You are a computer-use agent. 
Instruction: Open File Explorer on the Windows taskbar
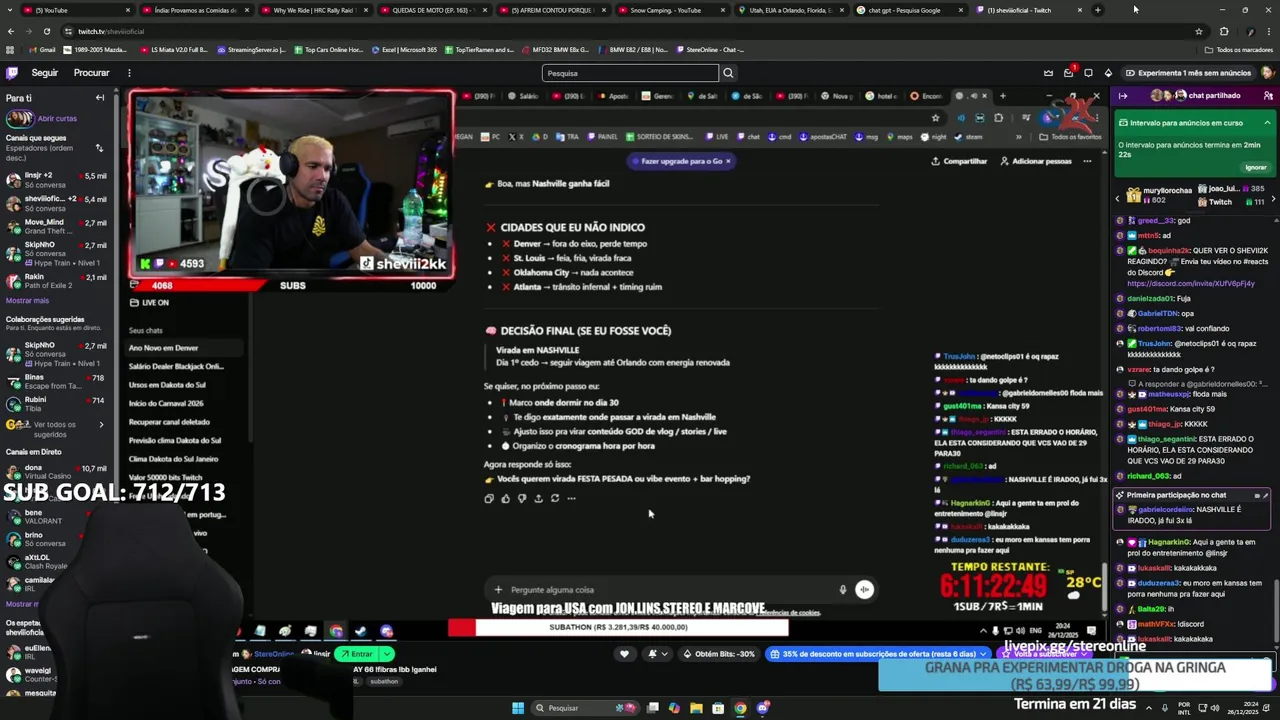point(696,708)
